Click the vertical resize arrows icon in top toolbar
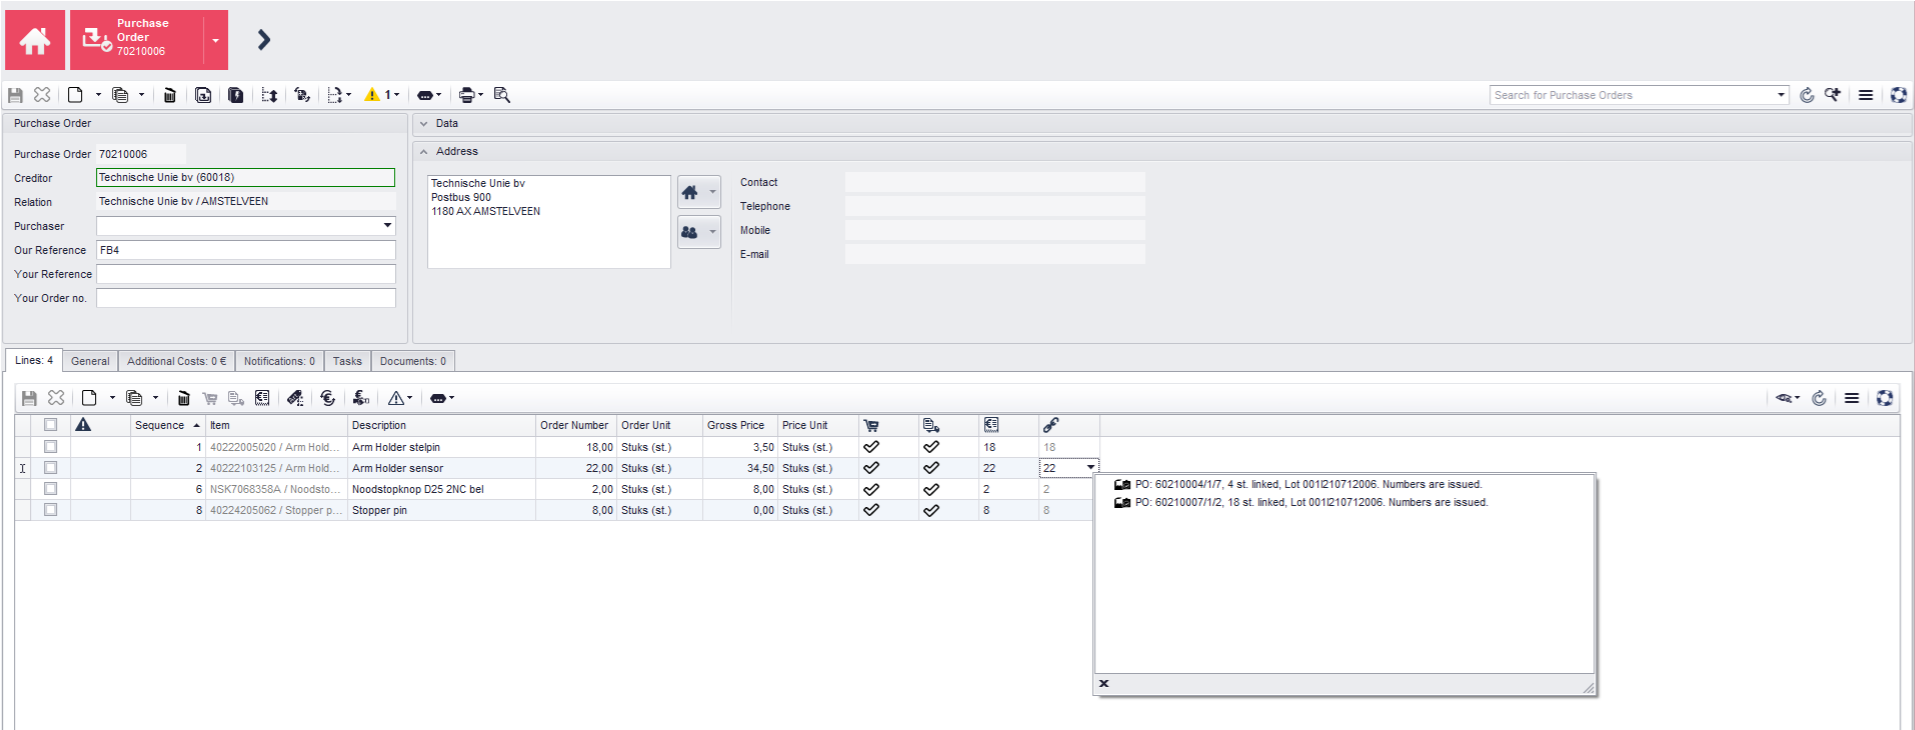 coord(269,95)
